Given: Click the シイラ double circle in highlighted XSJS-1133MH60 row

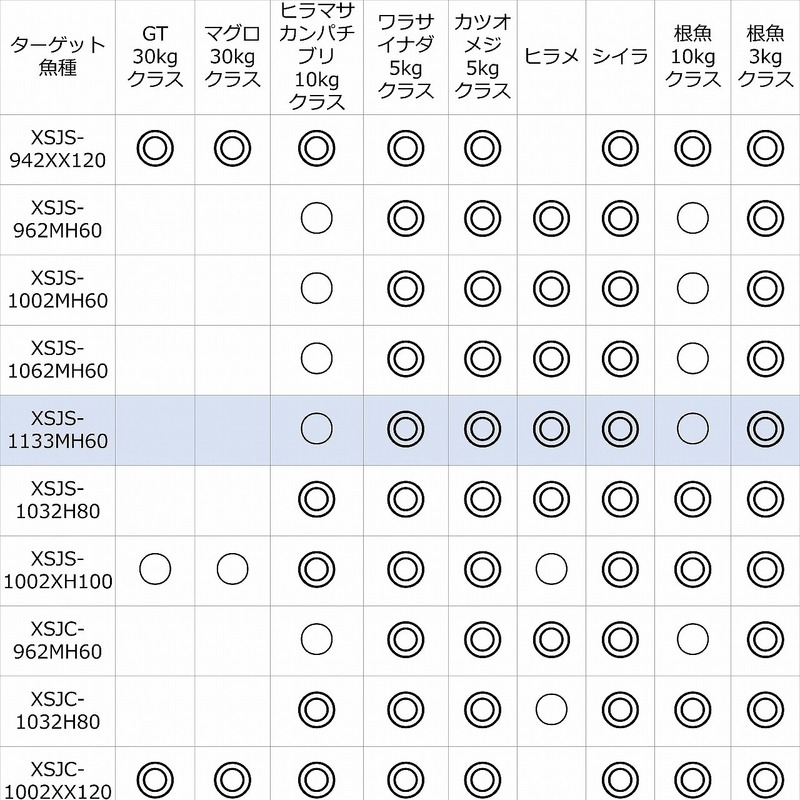Looking at the screenshot, I should click(x=620, y=428).
